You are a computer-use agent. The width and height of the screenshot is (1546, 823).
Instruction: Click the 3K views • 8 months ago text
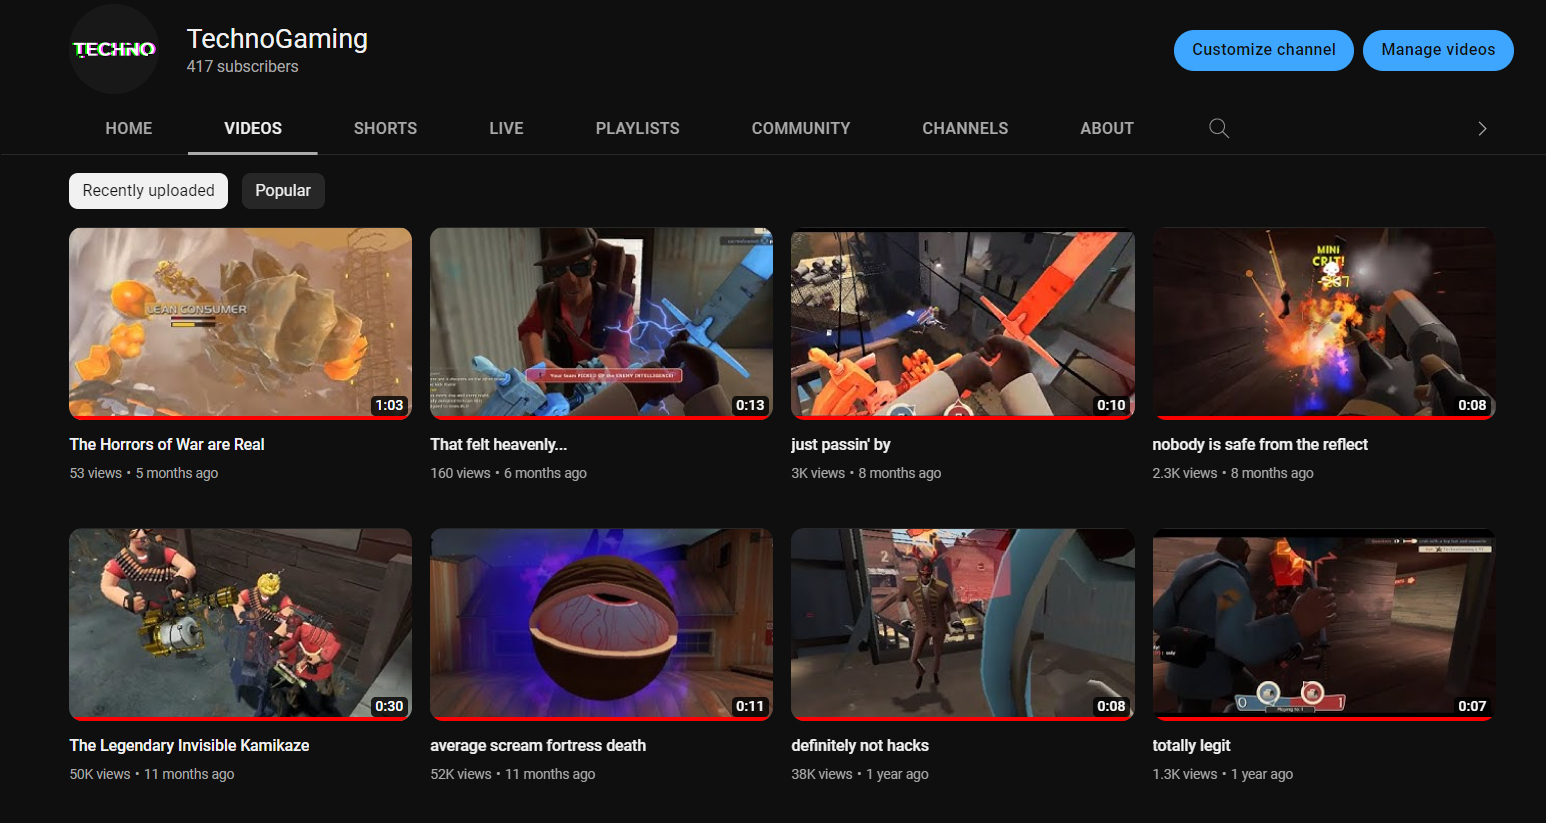coord(866,474)
